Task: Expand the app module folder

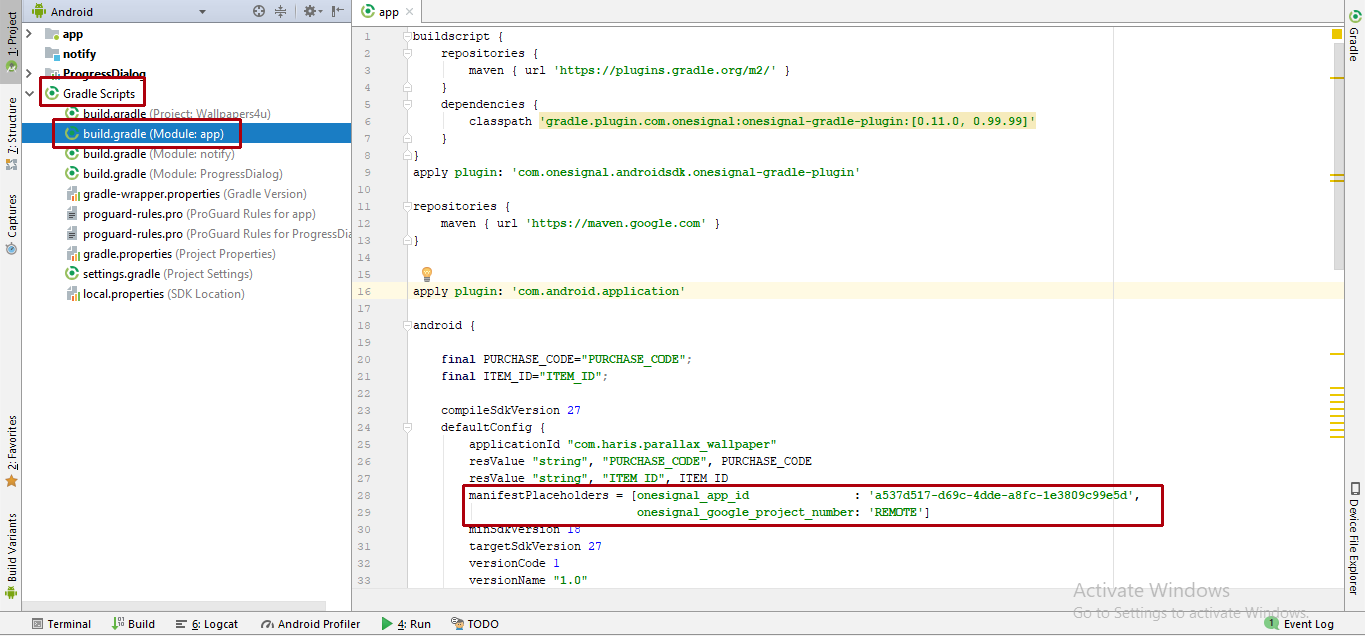Action: pos(29,34)
